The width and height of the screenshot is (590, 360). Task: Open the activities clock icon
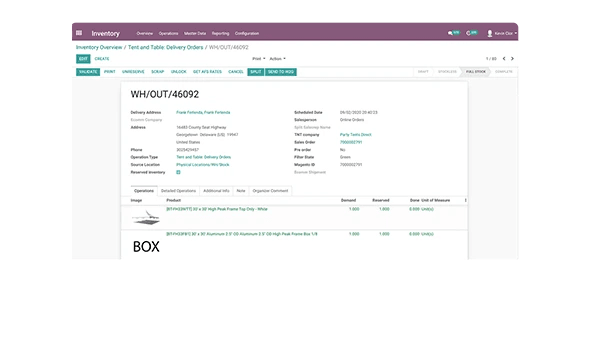point(468,33)
